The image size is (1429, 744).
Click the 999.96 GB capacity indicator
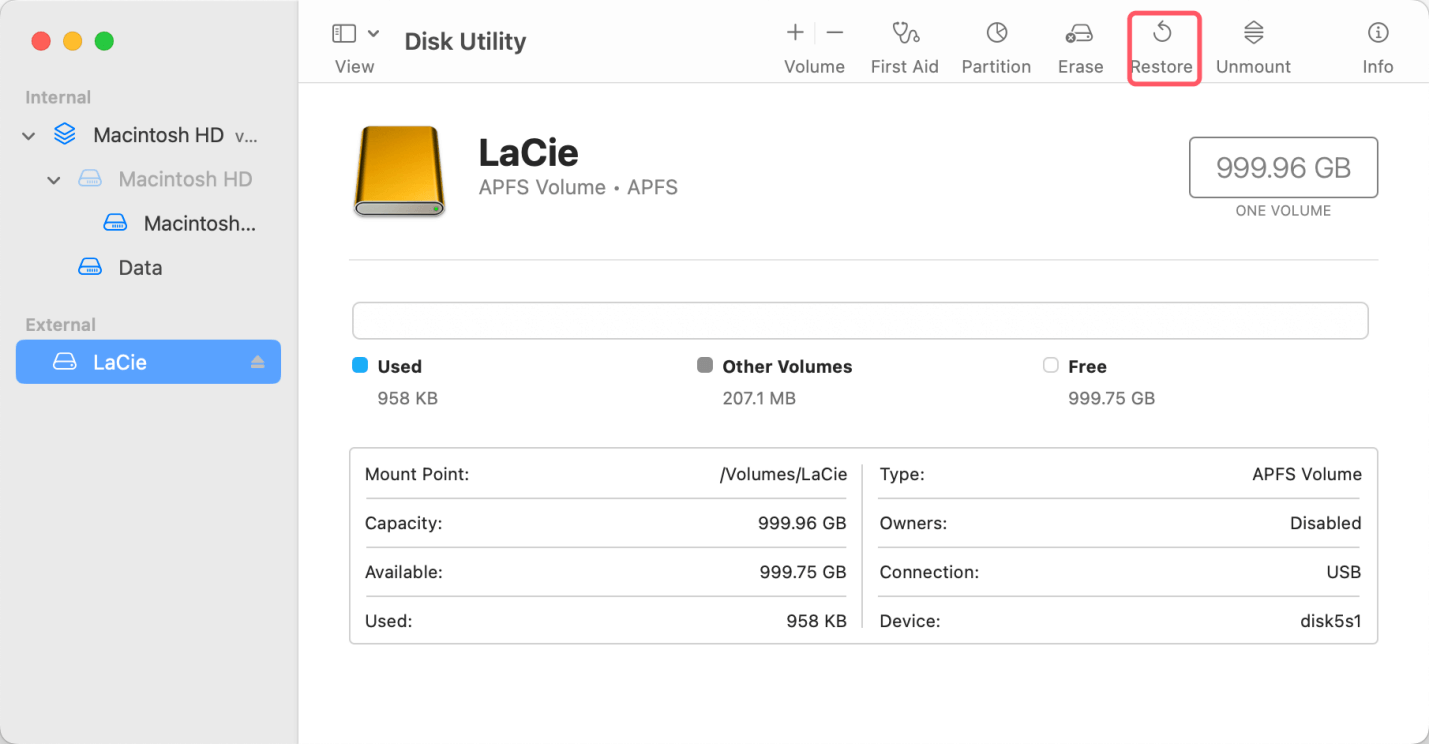[x=1283, y=167]
